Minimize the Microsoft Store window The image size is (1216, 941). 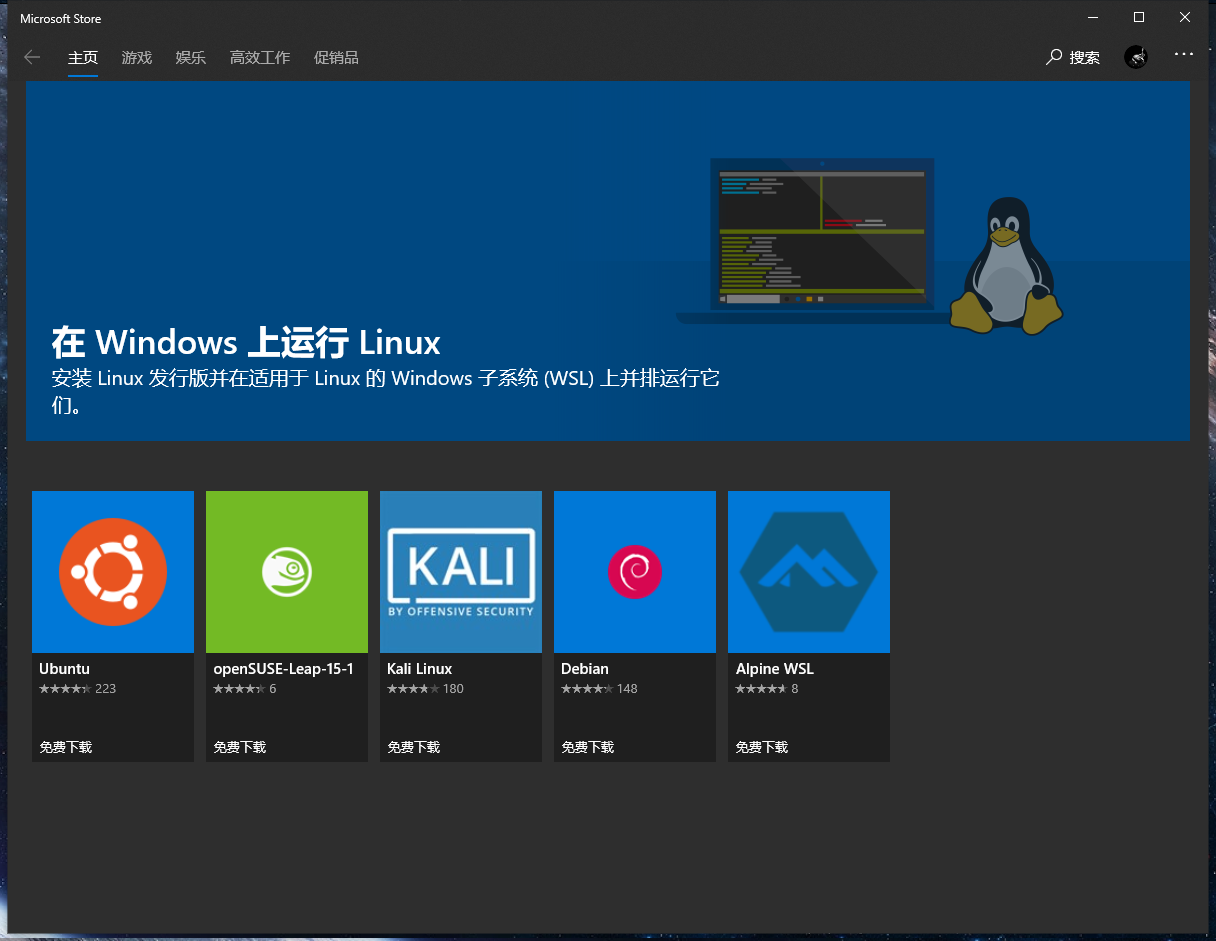pos(1092,17)
